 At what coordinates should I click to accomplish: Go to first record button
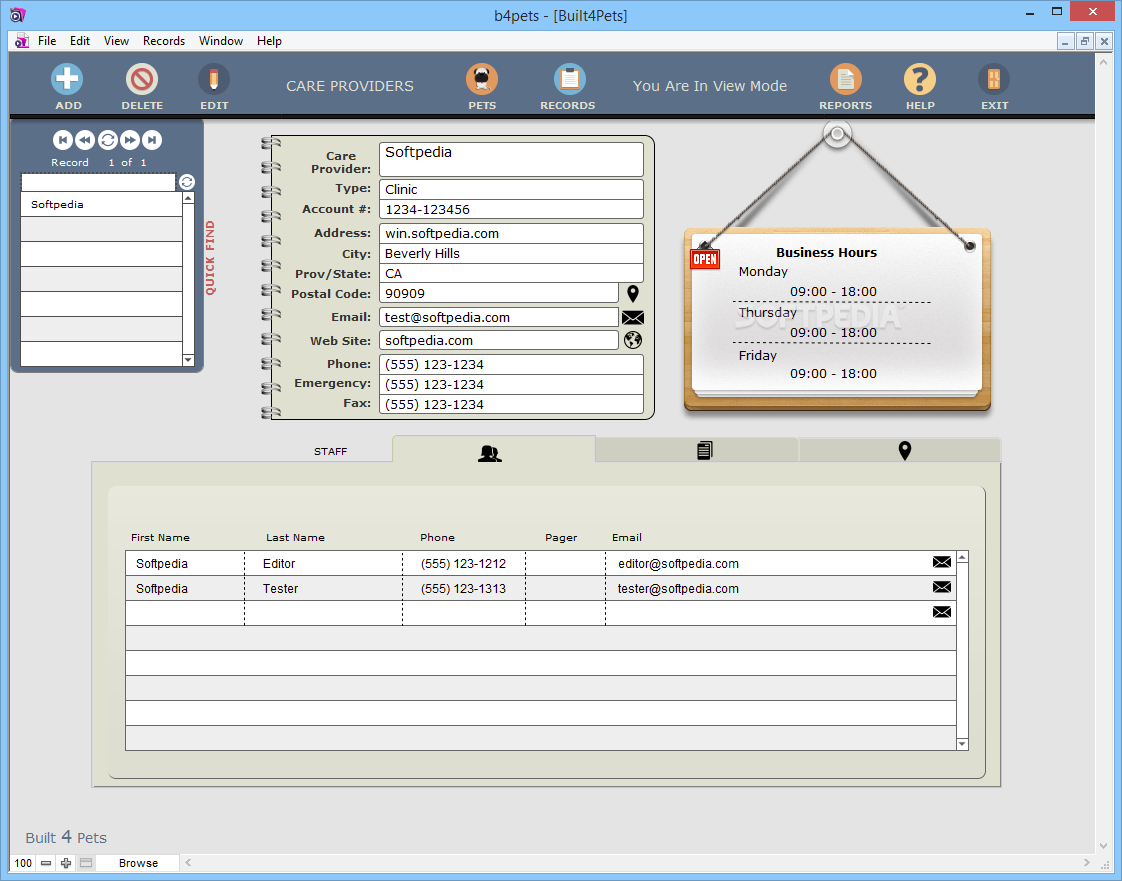pyautogui.click(x=62, y=140)
